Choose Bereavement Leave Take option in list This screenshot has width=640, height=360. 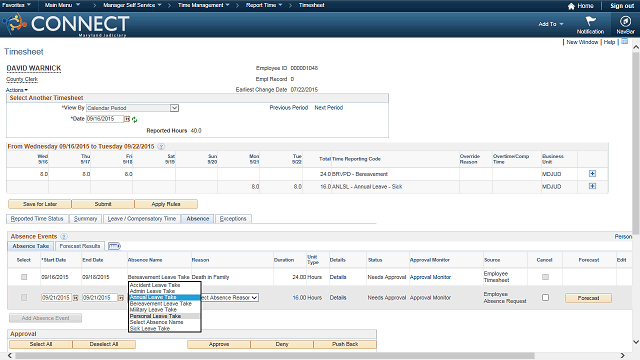pyautogui.click(x=164, y=304)
